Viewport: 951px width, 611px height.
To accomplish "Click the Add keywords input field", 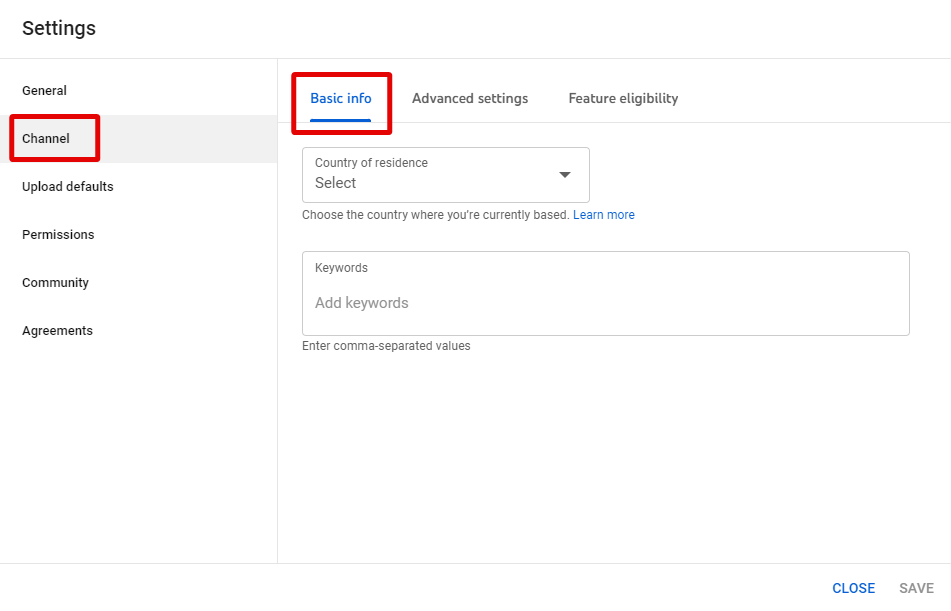I will [x=606, y=294].
